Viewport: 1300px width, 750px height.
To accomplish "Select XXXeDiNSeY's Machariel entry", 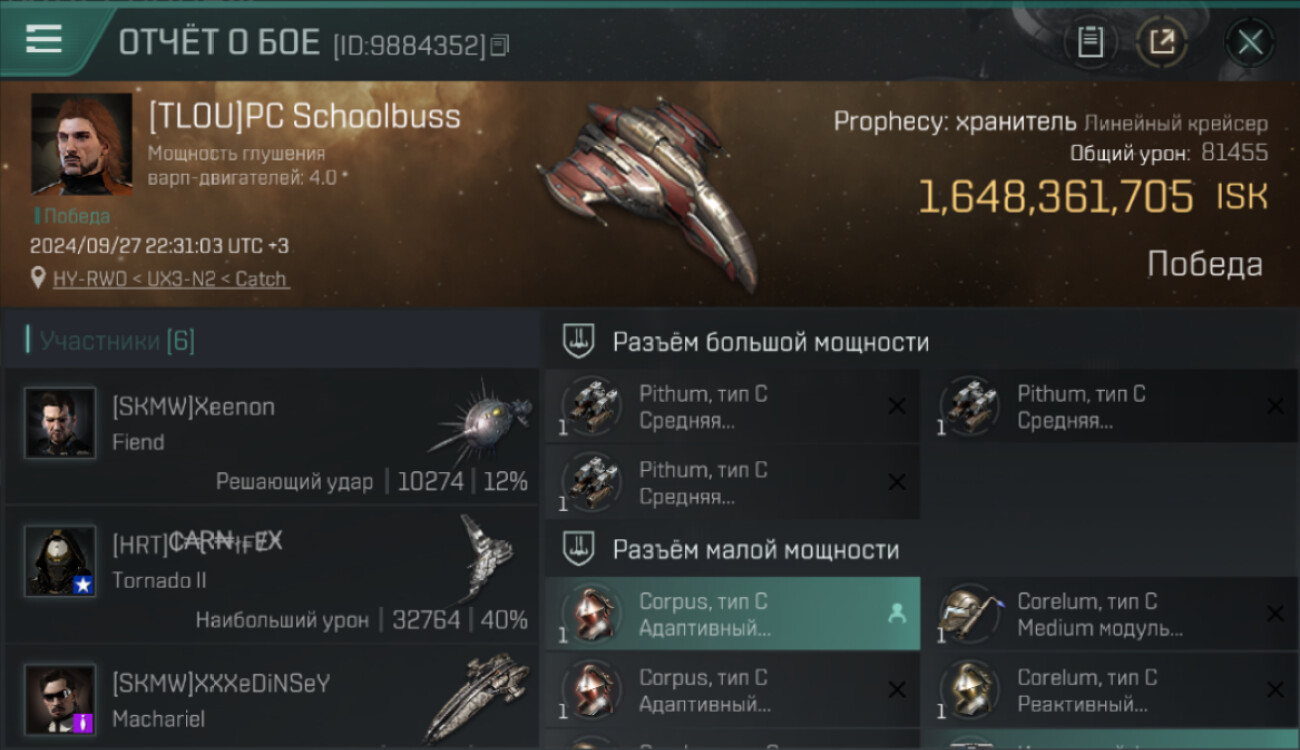I will [272, 697].
